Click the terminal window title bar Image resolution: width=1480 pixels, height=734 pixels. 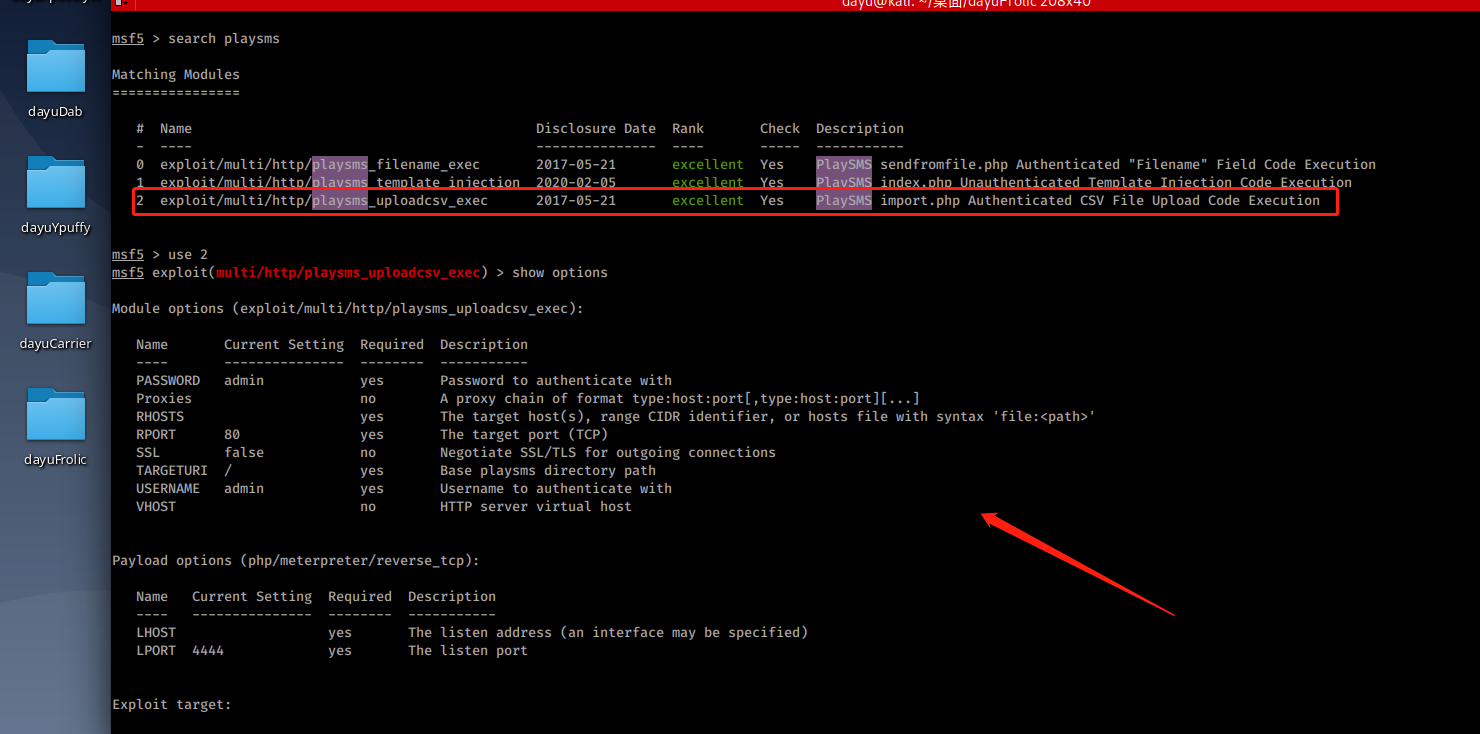pyautogui.click(x=795, y=5)
